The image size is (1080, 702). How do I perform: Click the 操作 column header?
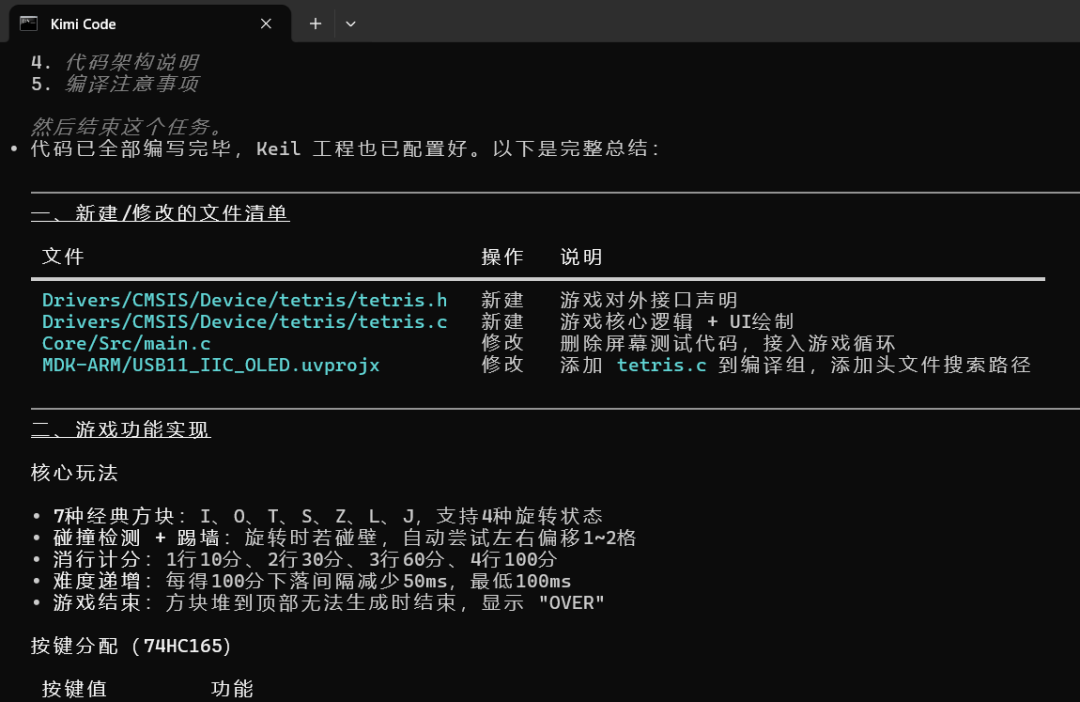point(502,257)
